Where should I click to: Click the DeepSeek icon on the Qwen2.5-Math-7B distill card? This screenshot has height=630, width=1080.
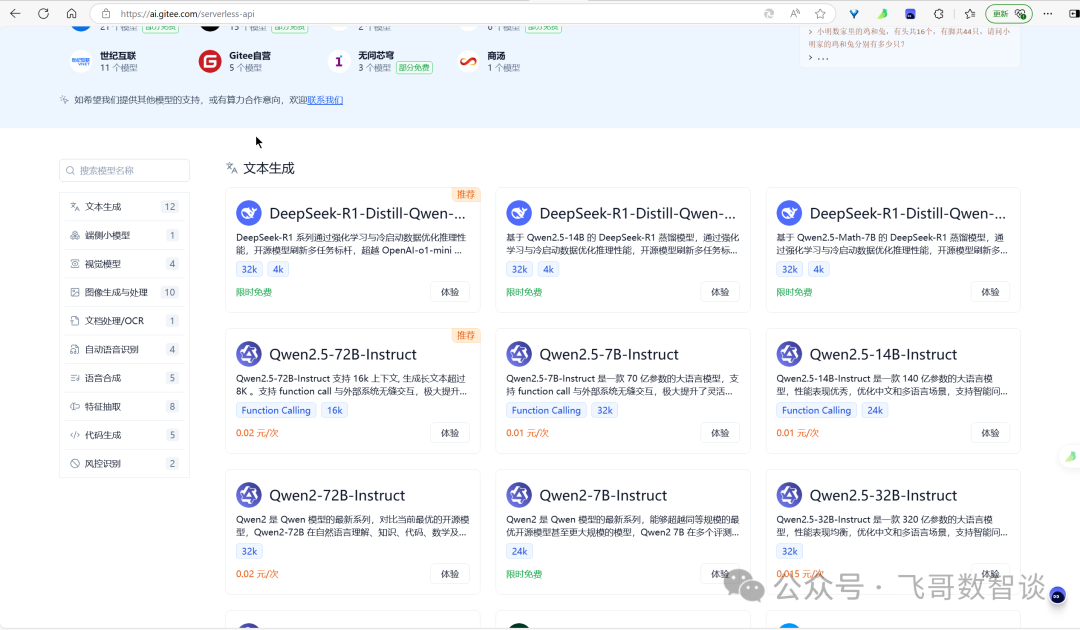coord(789,213)
